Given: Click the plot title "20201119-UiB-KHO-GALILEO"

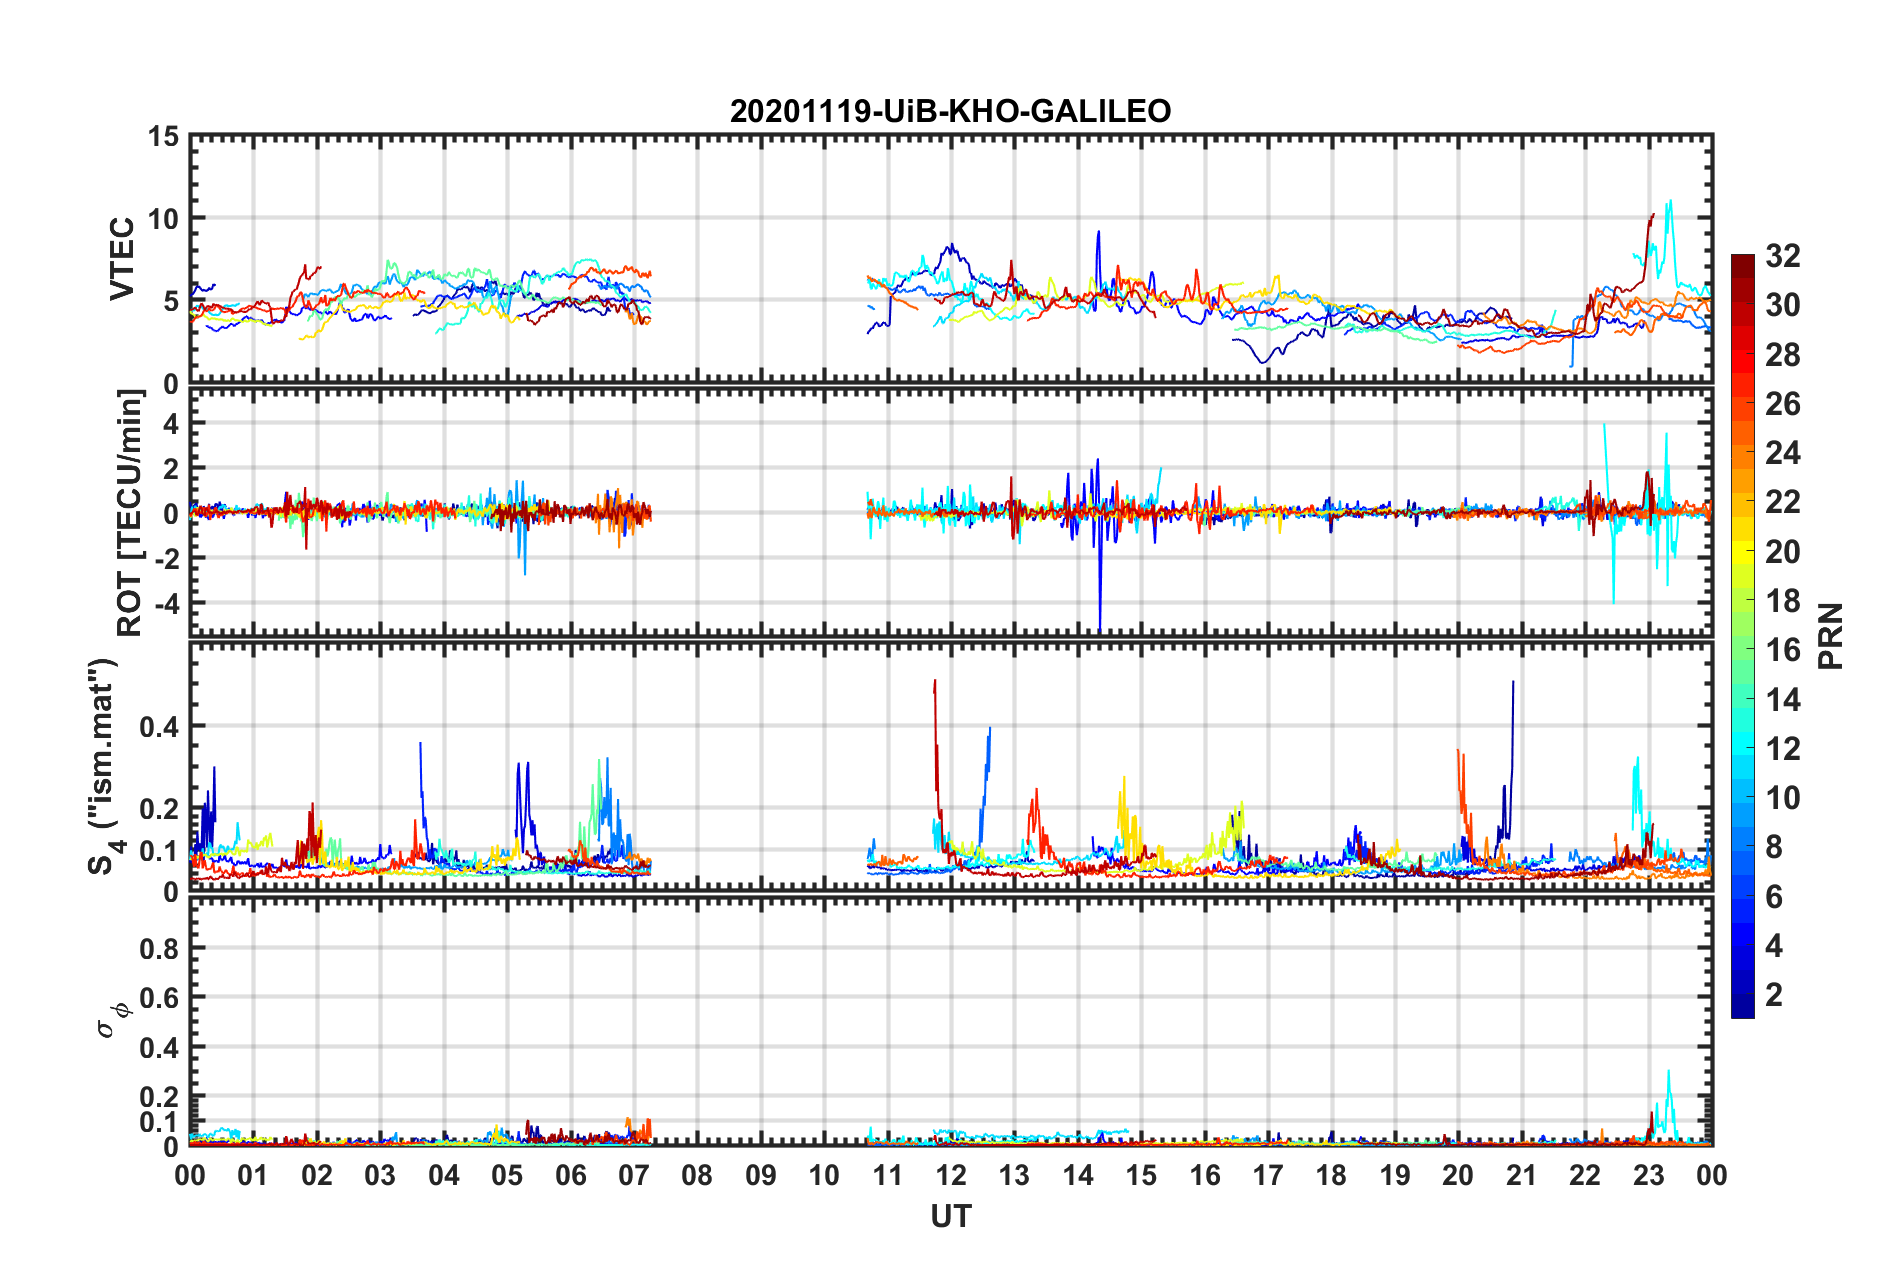Looking at the screenshot, I should (950, 111).
